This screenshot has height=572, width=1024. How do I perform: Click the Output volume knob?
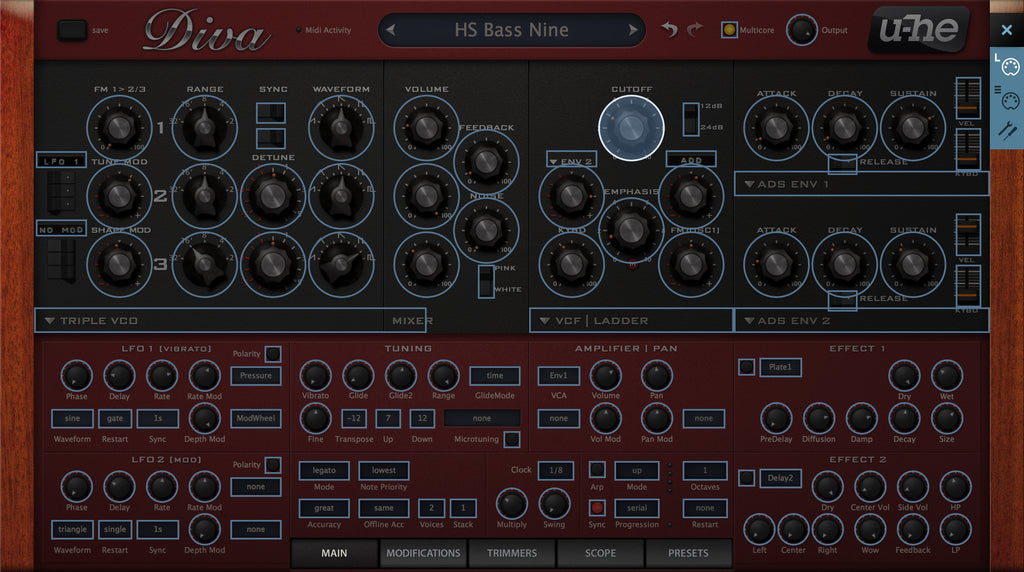(801, 30)
